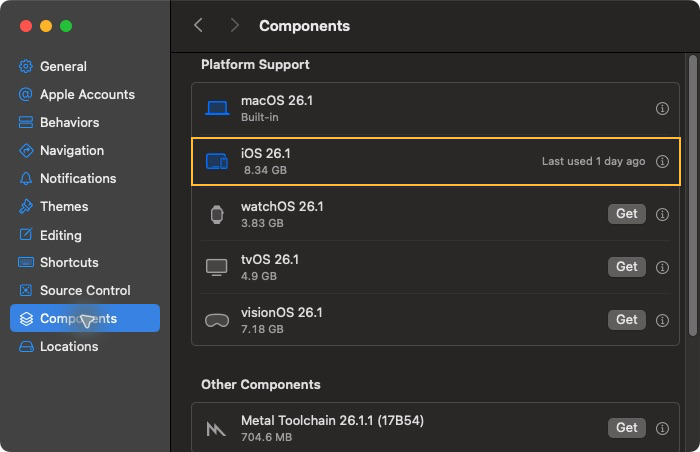Click the Apple Accounts @ icon

tap(26, 94)
